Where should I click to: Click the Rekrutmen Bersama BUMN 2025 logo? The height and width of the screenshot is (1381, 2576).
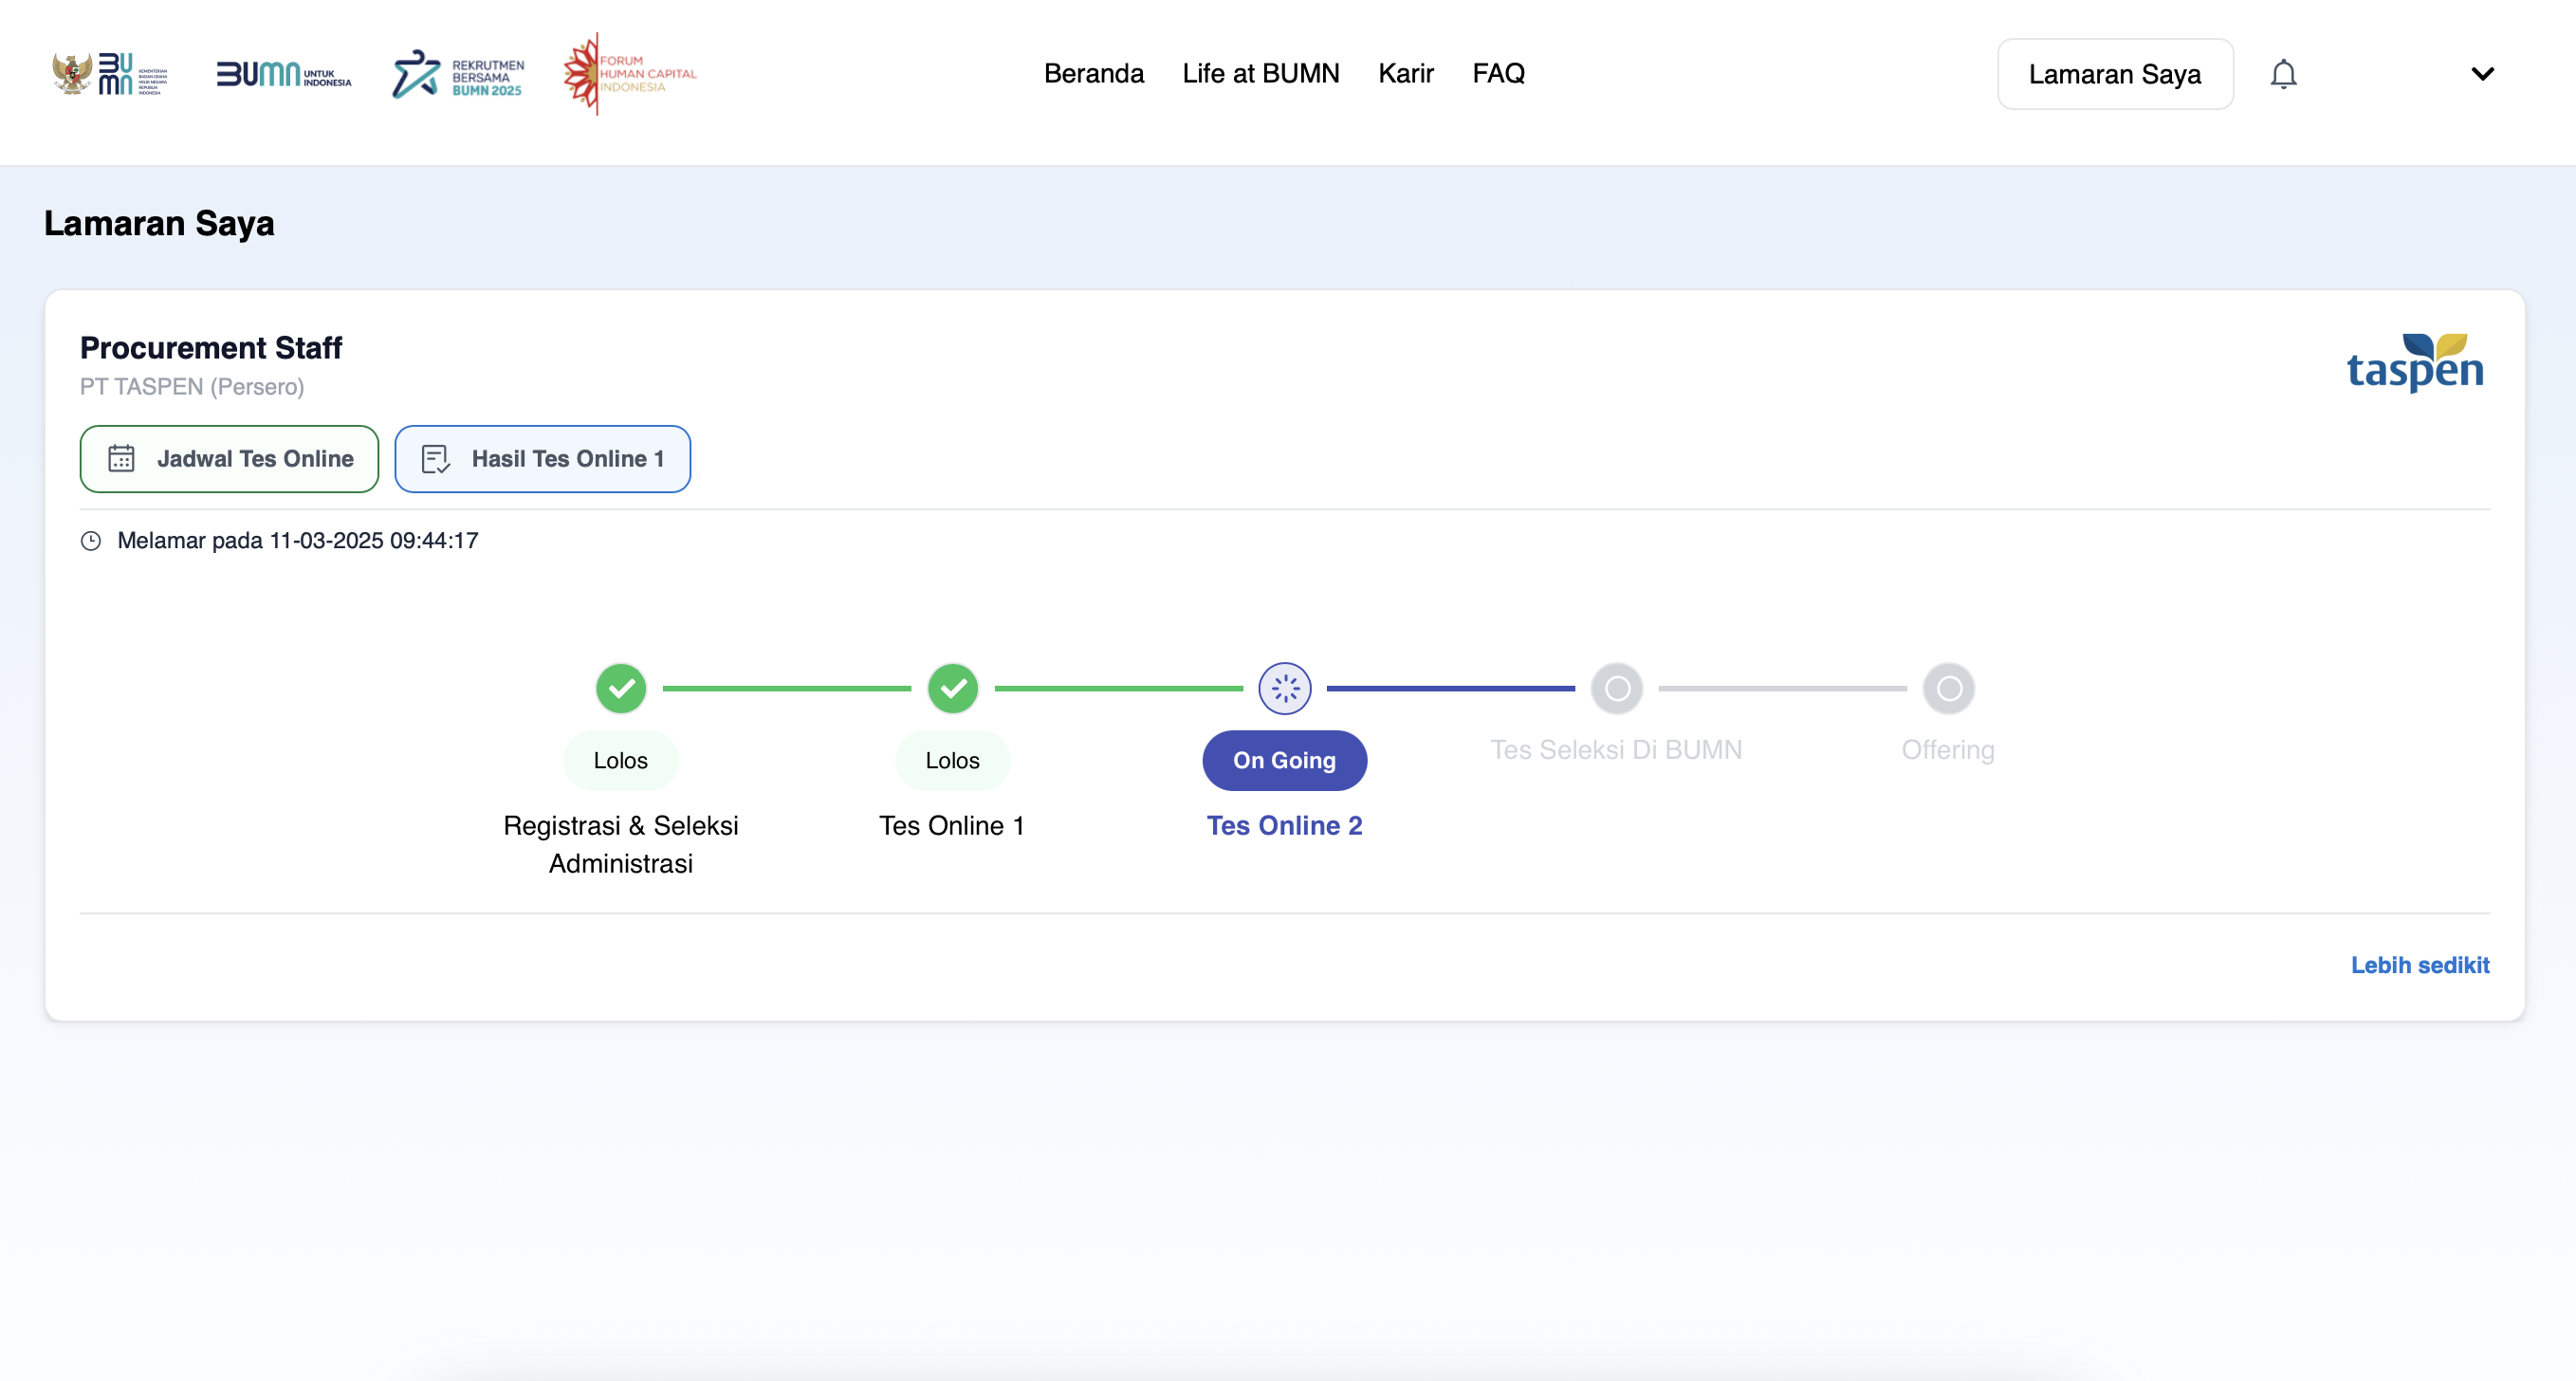[457, 75]
